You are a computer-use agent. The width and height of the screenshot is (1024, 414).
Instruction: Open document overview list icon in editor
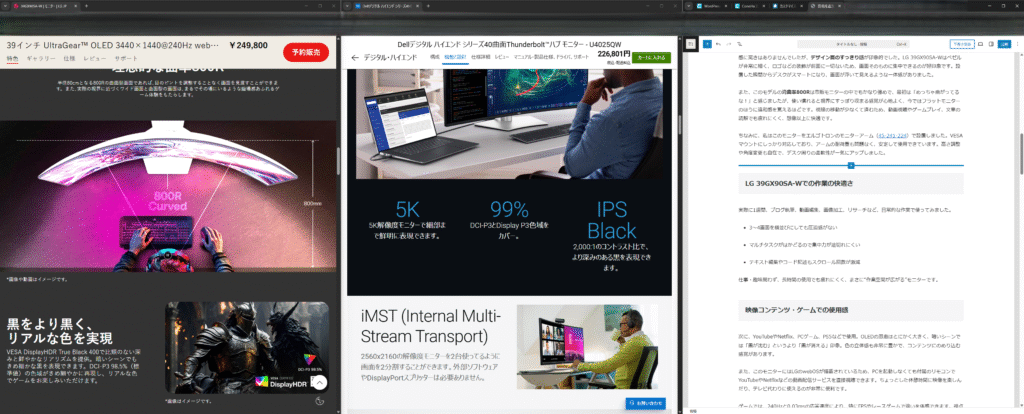click(x=739, y=44)
